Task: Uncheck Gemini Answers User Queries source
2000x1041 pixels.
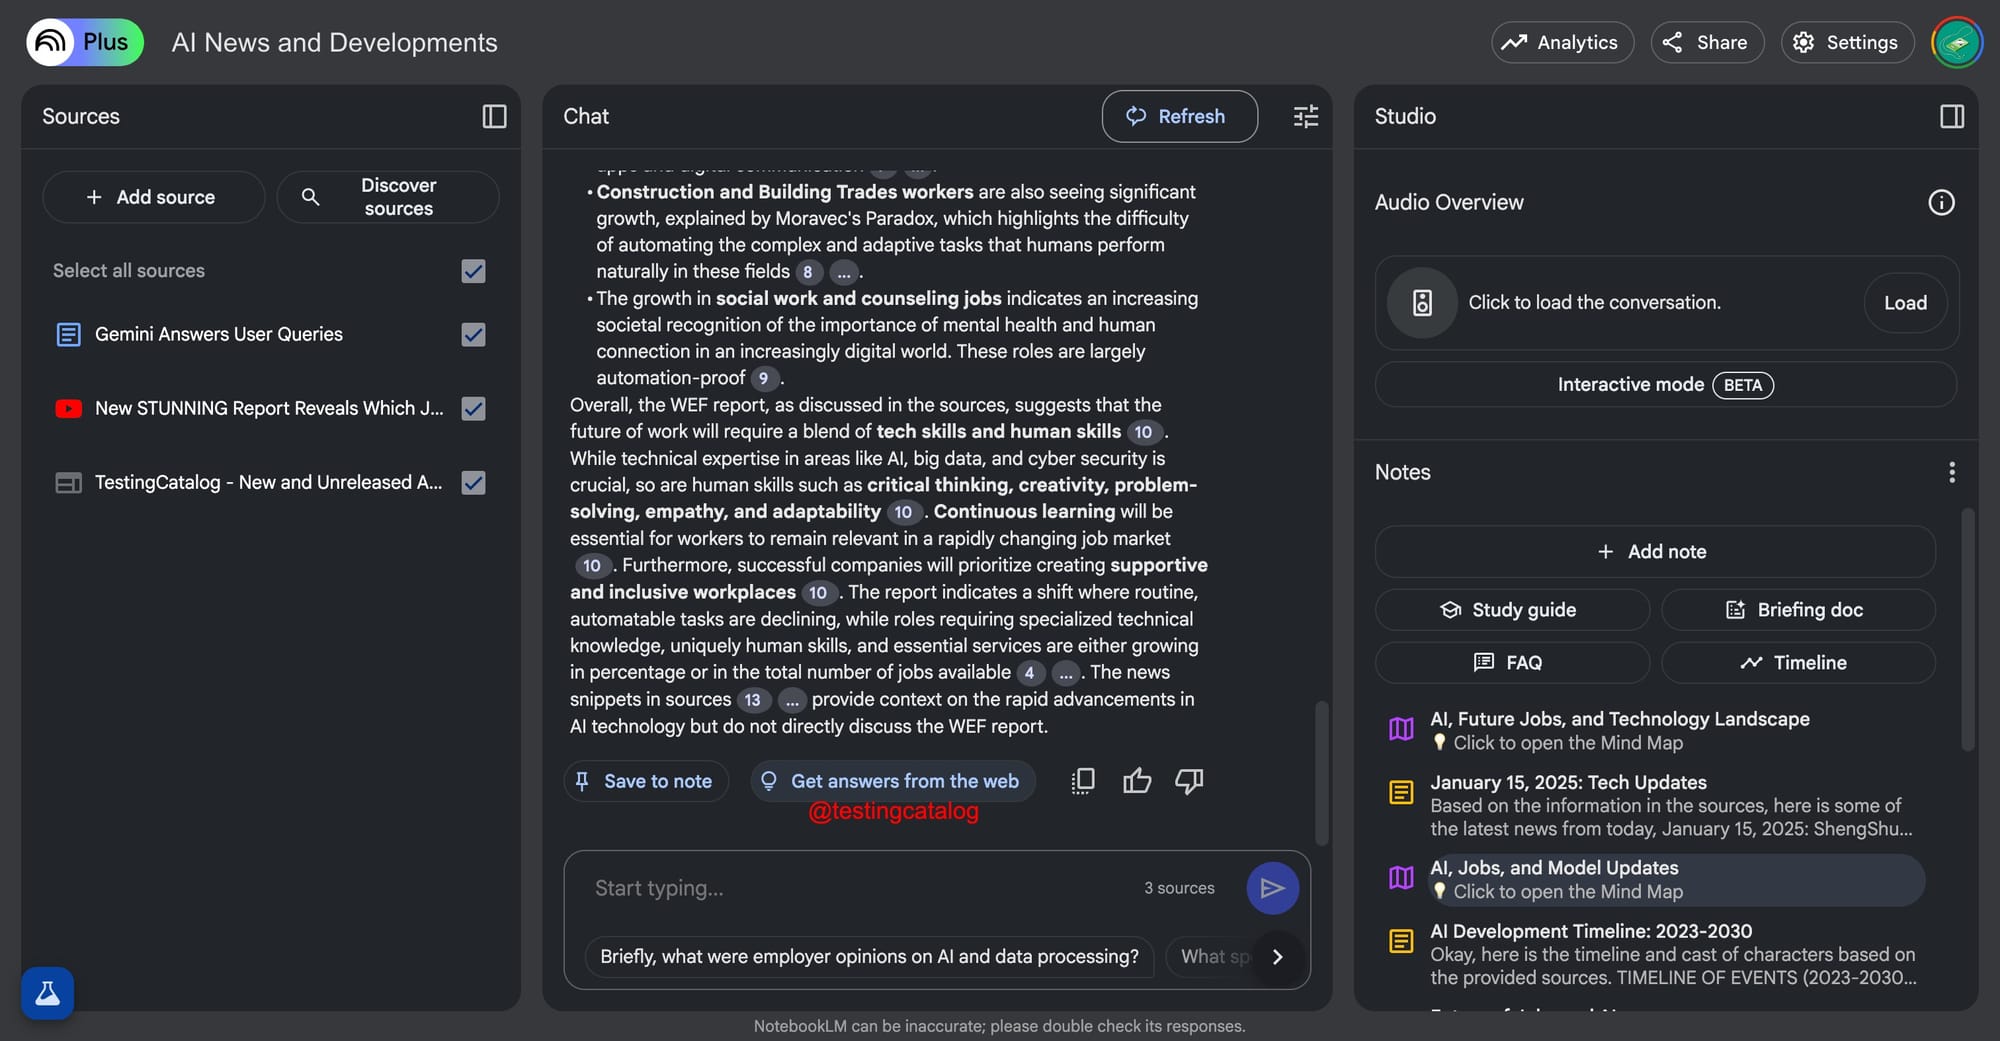Action: pyautogui.click(x=473, y=335)
